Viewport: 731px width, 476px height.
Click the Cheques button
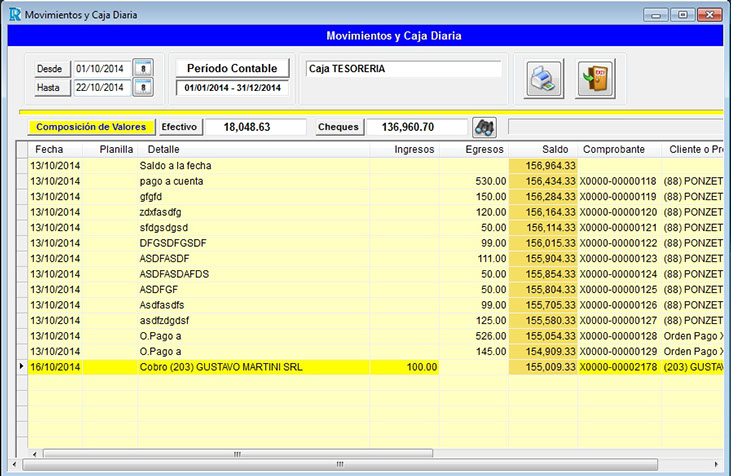[x=337, y=127]
